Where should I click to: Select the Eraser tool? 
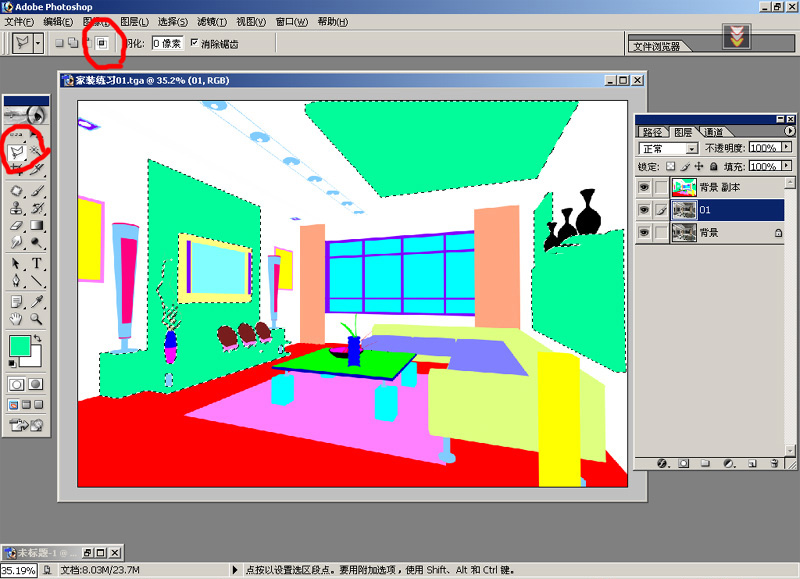tap(16, 225)
